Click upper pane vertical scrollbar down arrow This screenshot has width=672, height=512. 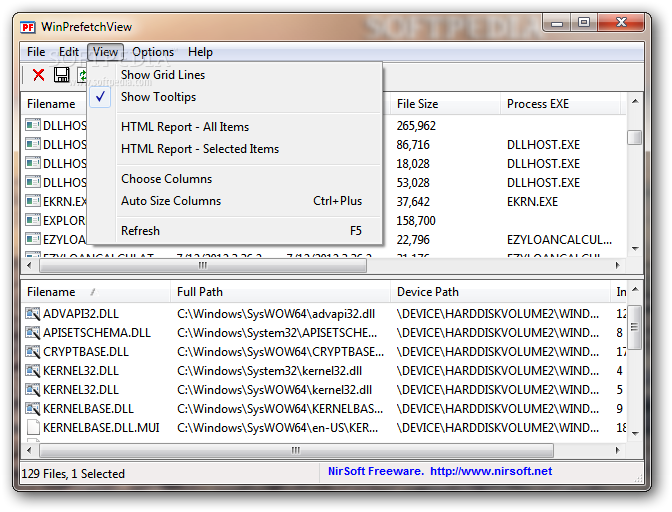tap(635, 249)
